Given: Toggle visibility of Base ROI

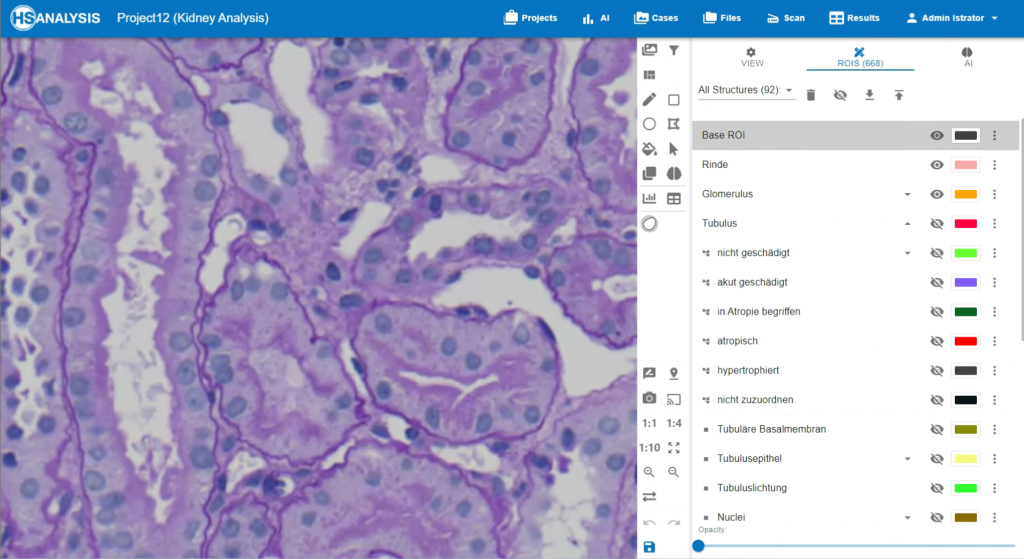Looking at the screenshot, I should pos(937,136).
